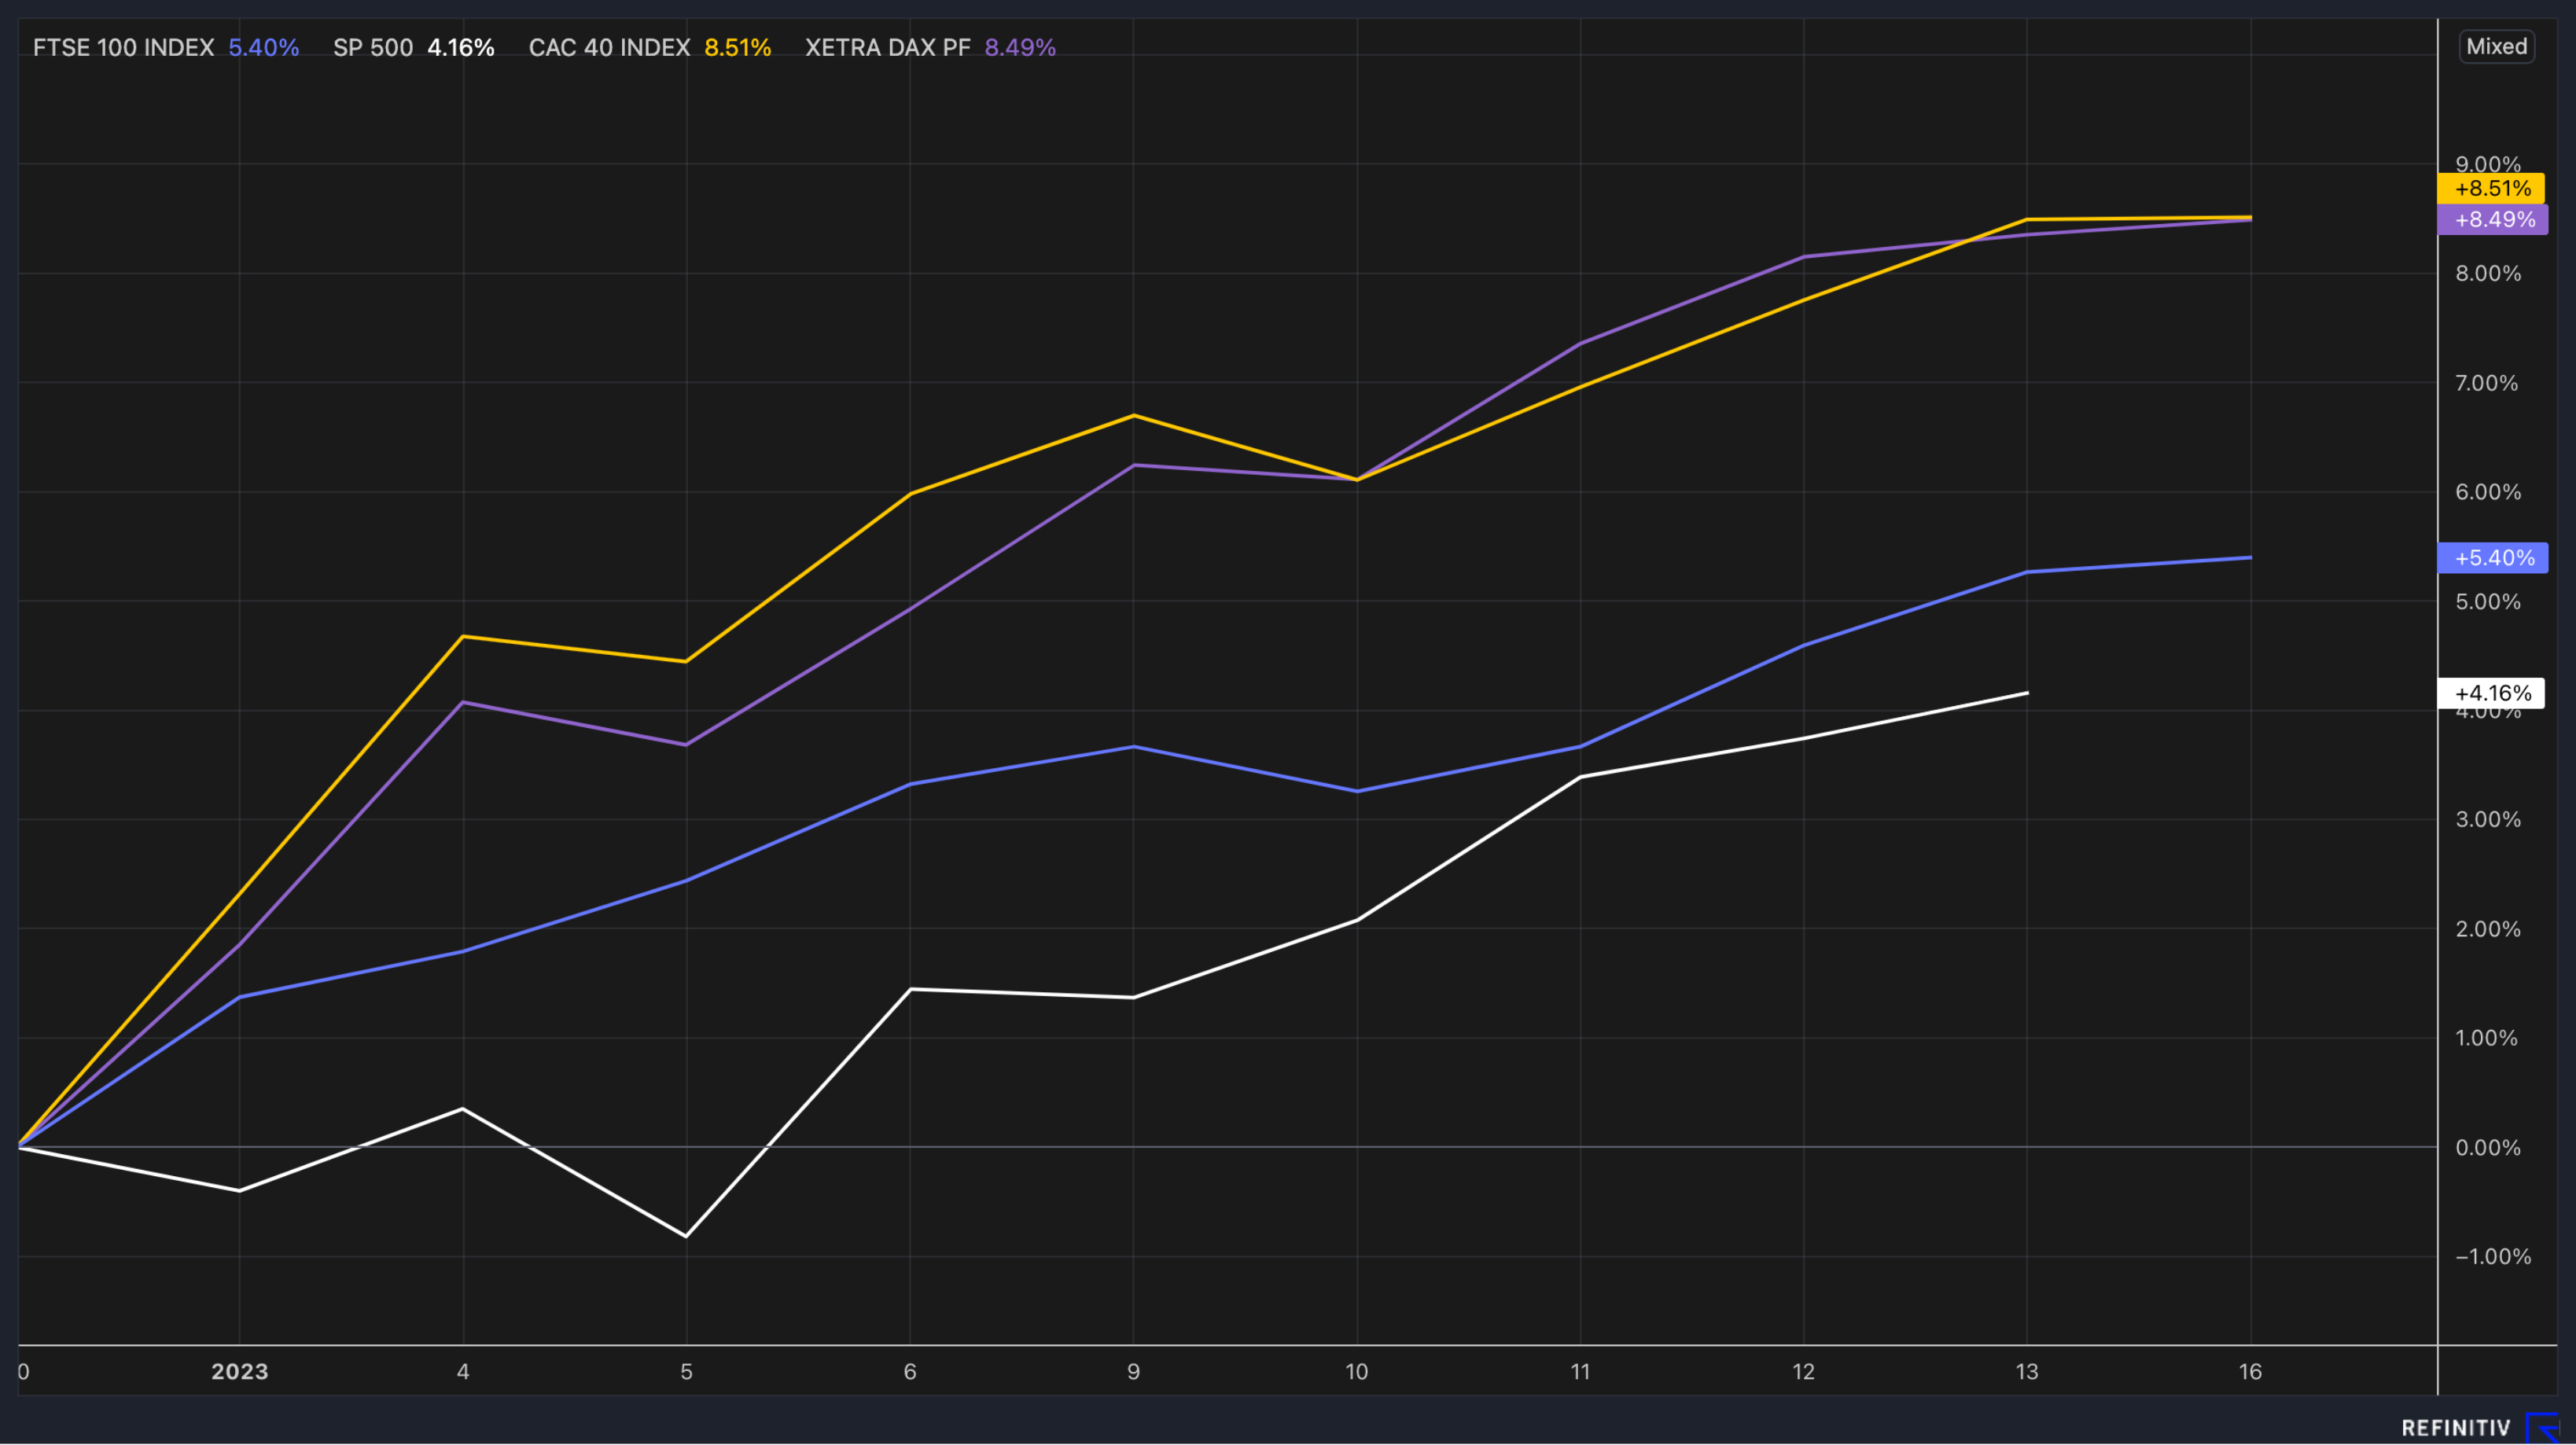Click the 3.00% y-axis label

[x=2488, y=820]
